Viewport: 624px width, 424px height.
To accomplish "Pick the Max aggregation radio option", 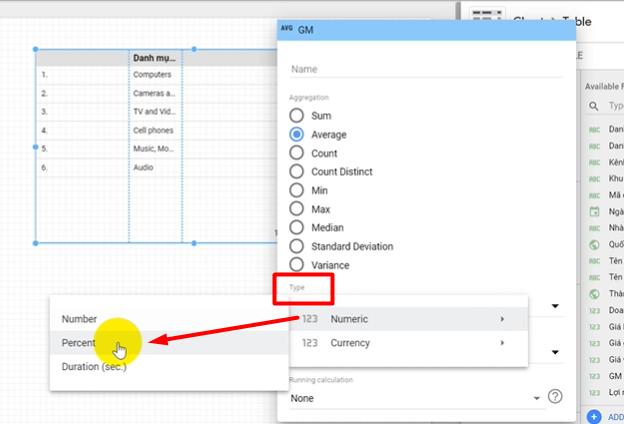I will click(296, 209).
